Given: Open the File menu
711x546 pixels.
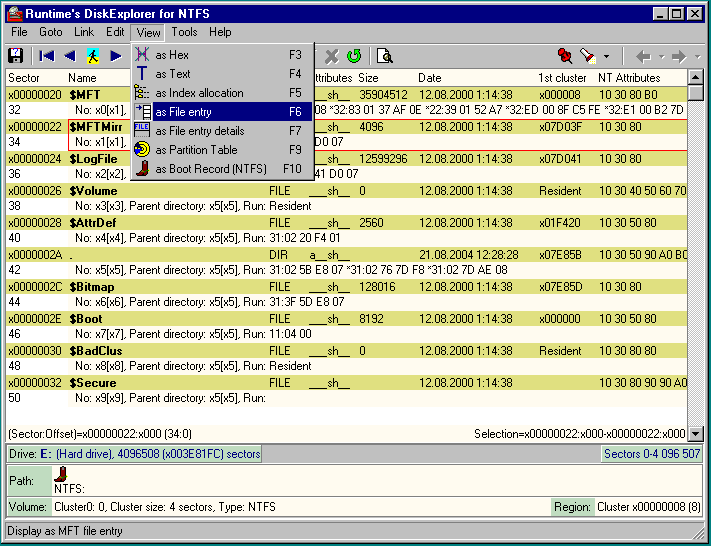Looking at the screenshot, I should [19, 32].
